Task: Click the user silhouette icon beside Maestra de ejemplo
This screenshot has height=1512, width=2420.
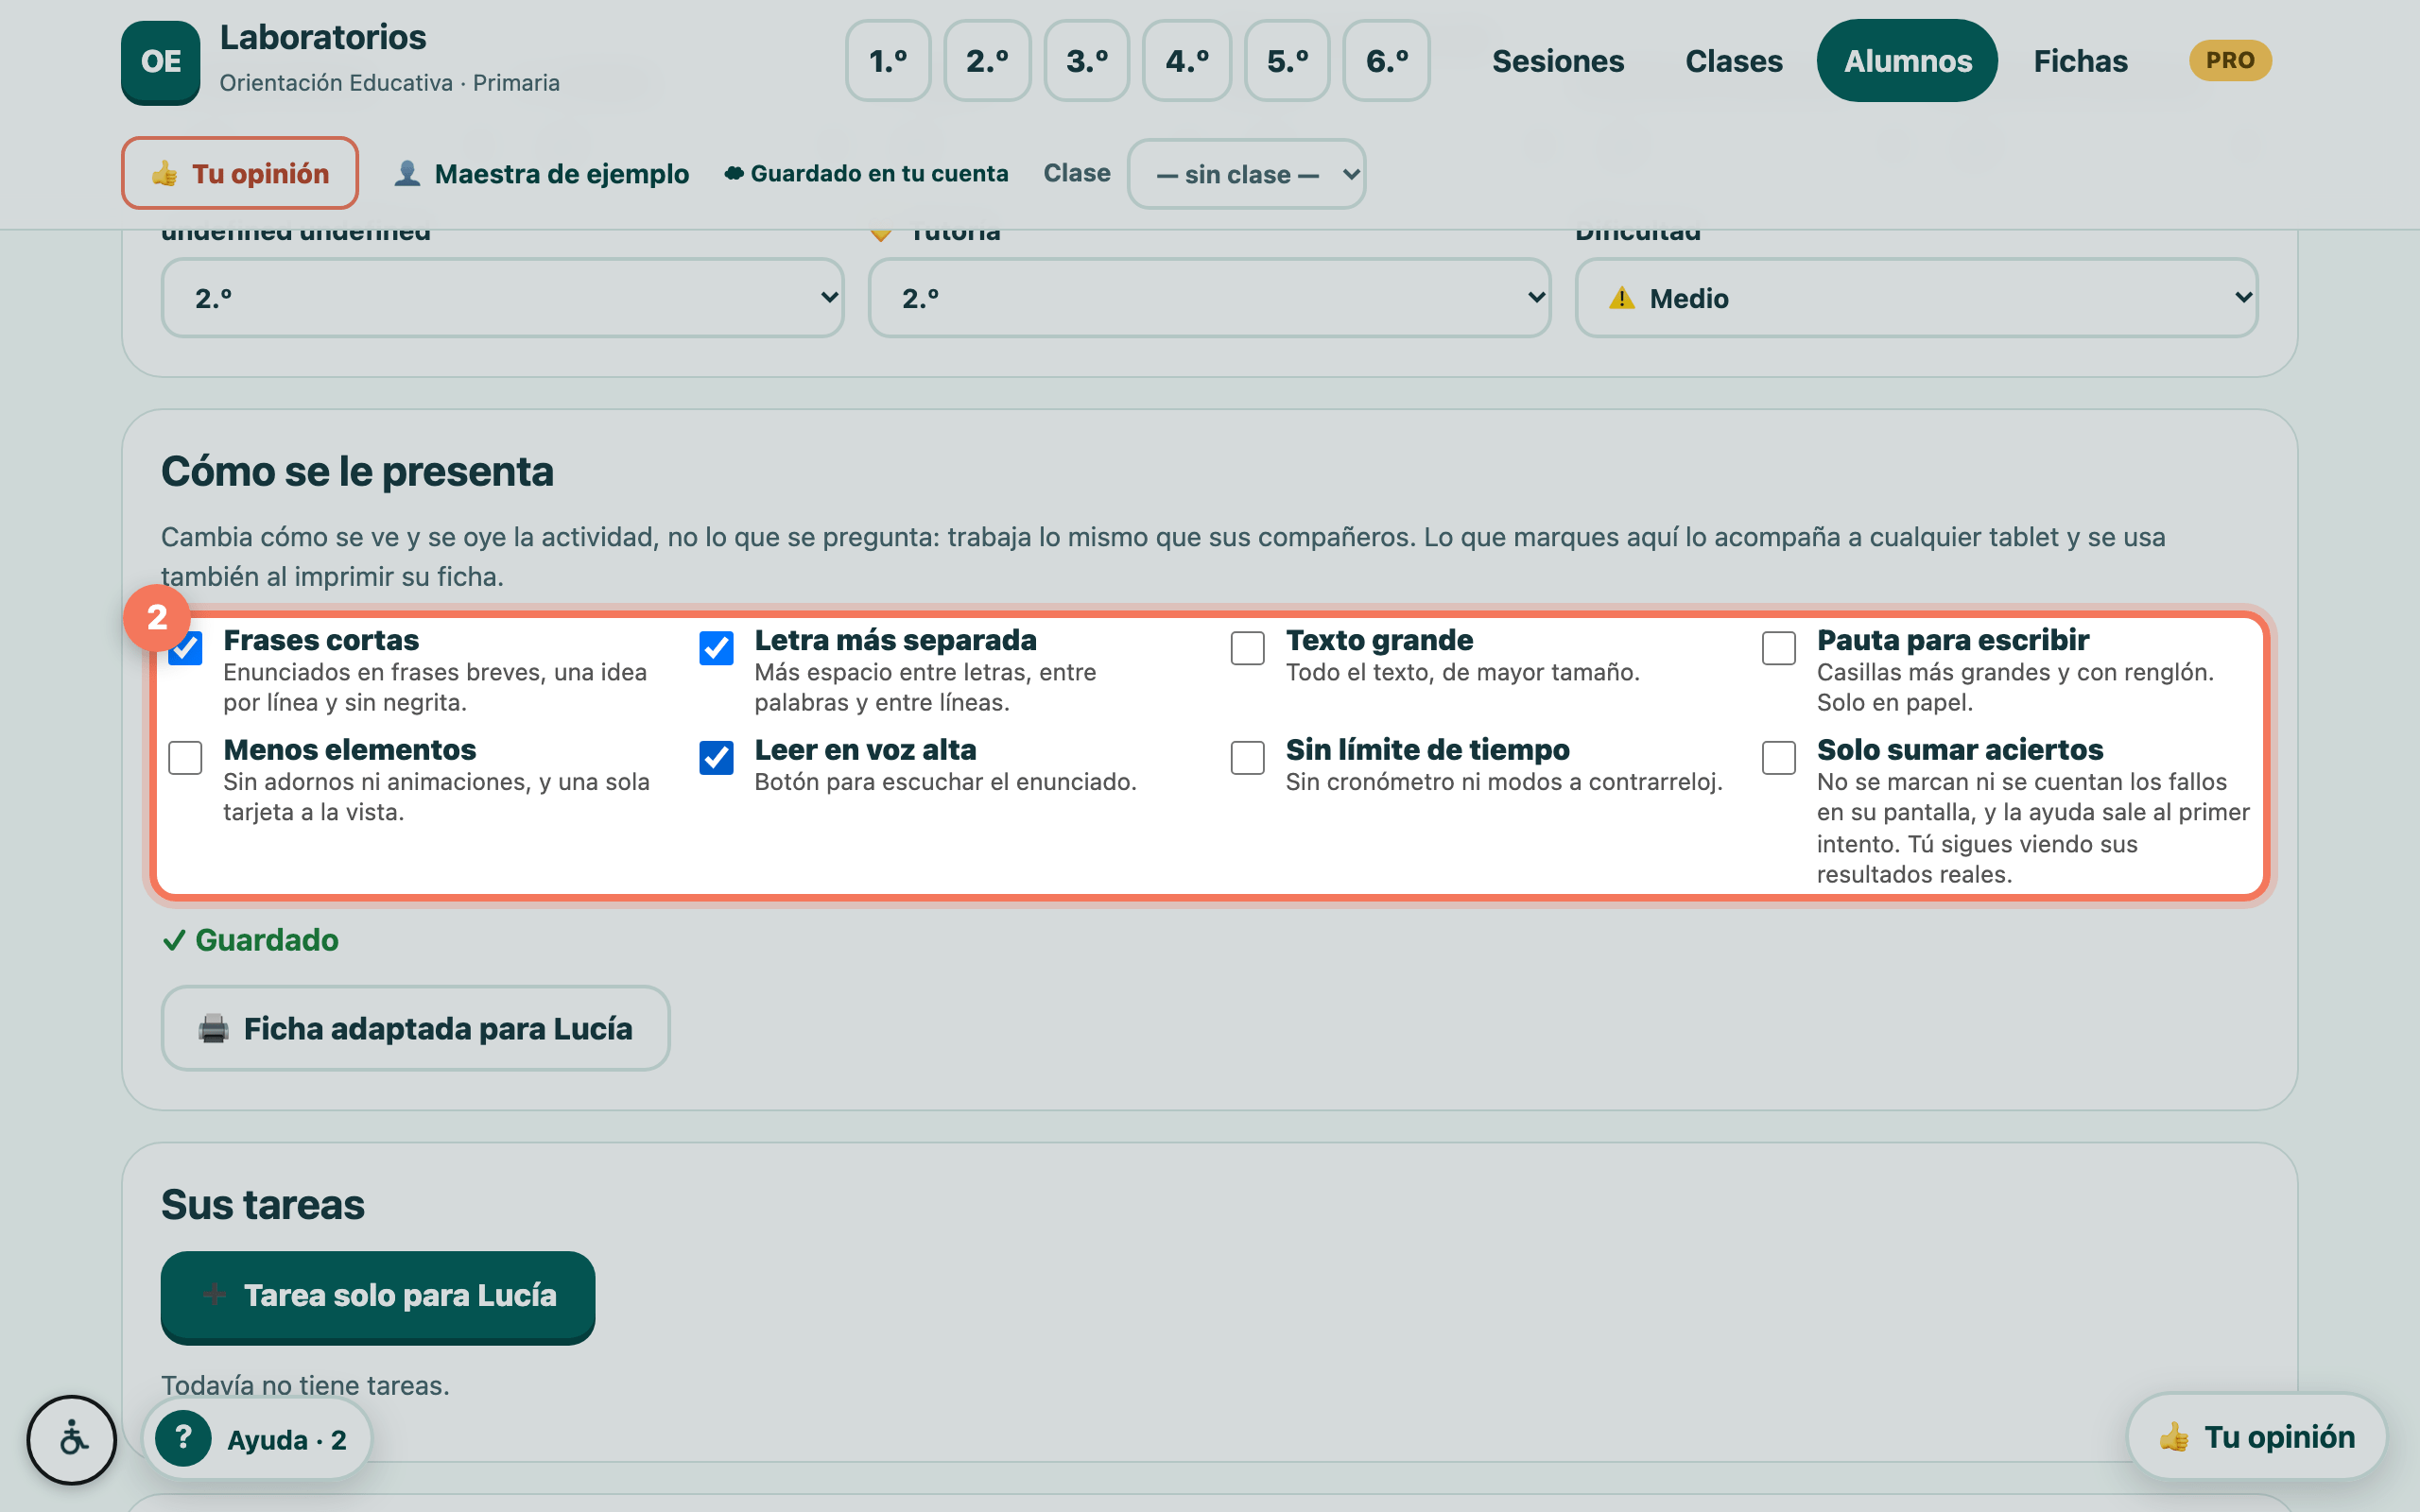Action: 407,173
